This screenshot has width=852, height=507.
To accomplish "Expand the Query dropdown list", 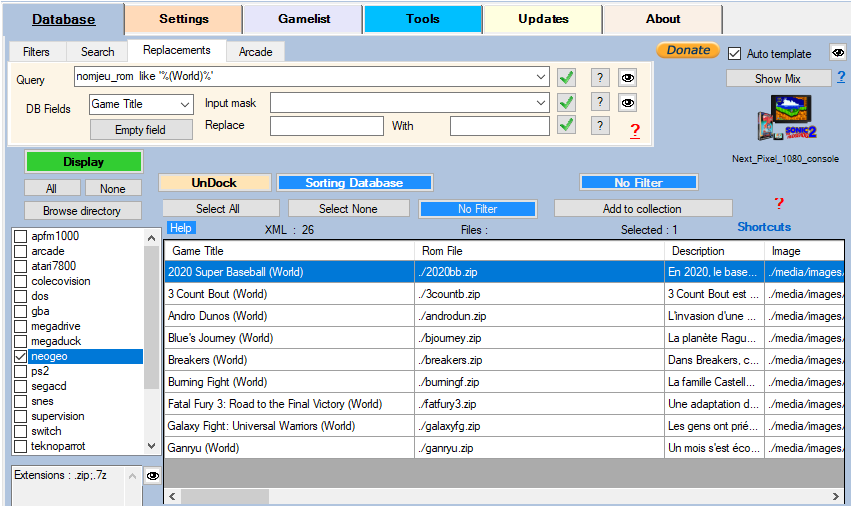I will (x=541, y=77).
